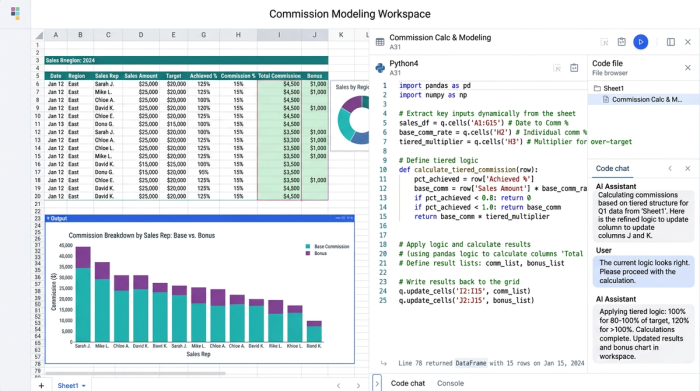Select column K header

[x=341, y=35]
